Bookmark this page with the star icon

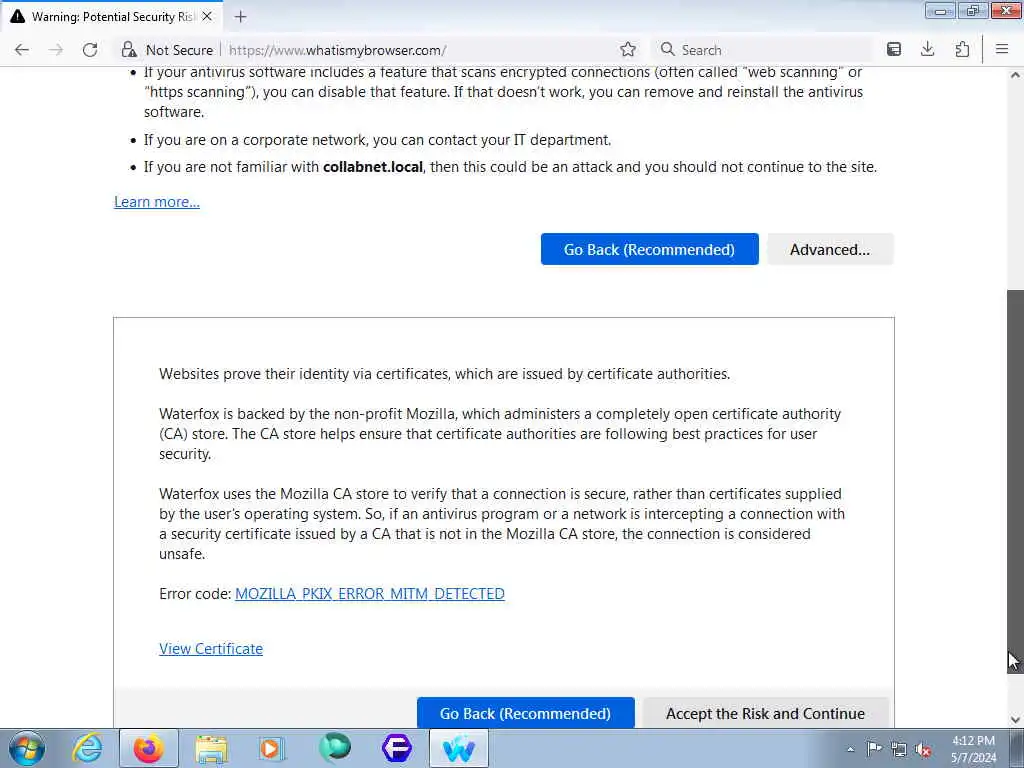[x=628, y=50]
